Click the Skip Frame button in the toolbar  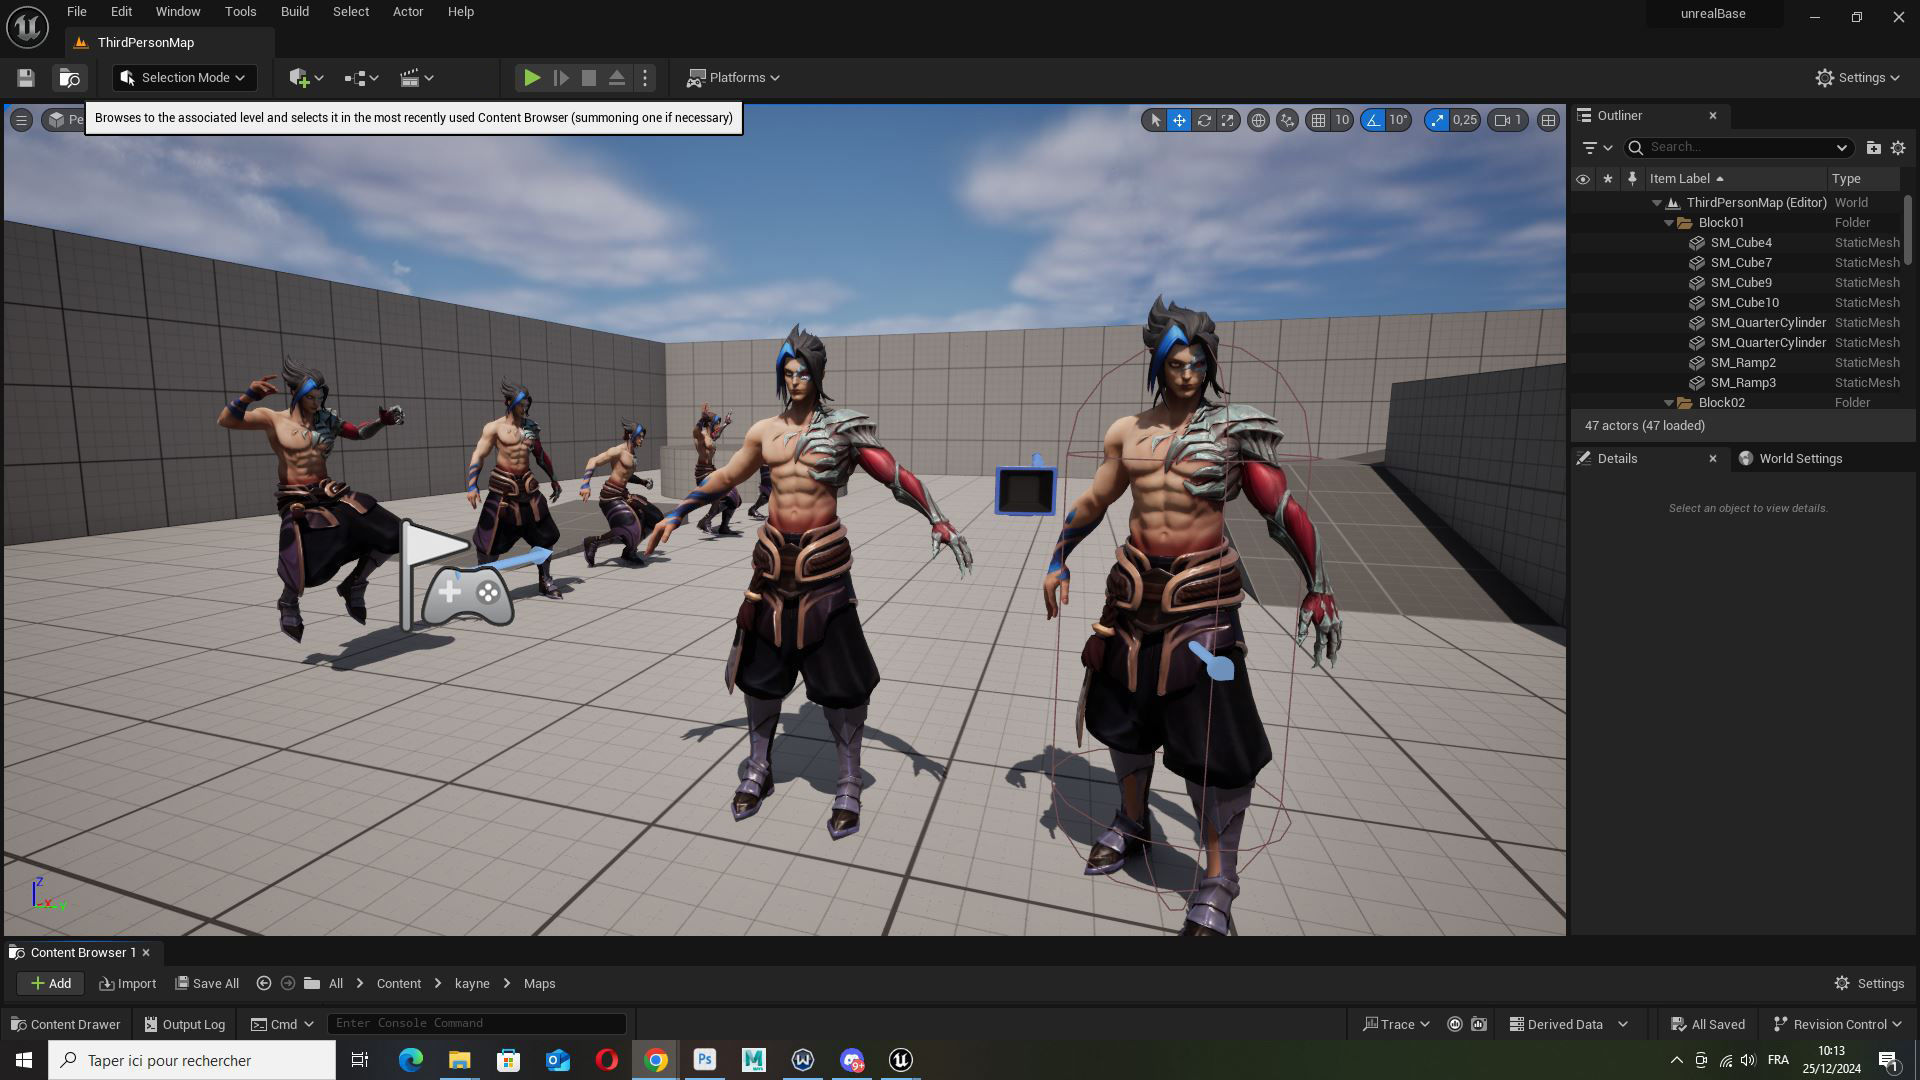coord(561,78)
